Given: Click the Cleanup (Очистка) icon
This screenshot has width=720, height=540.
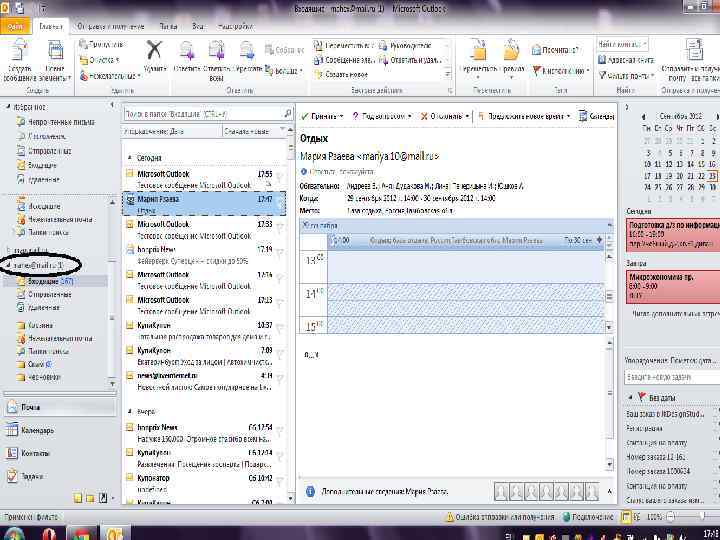Looking at the screenshot, I should 84,60.
